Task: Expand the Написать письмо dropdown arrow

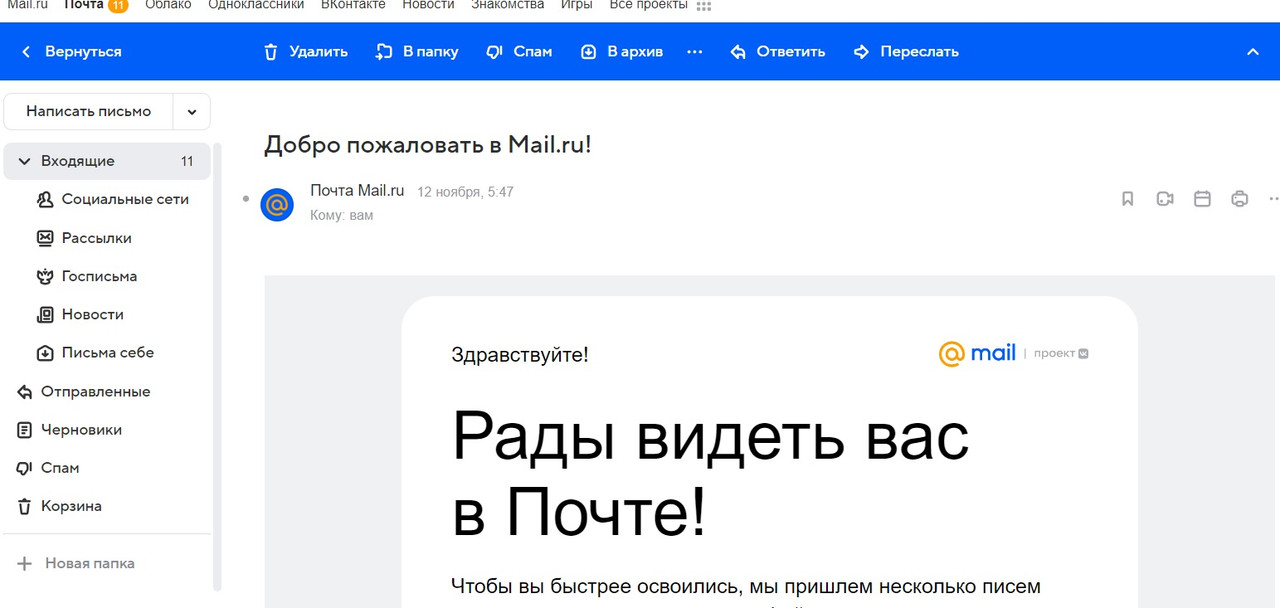Action: 192,112
